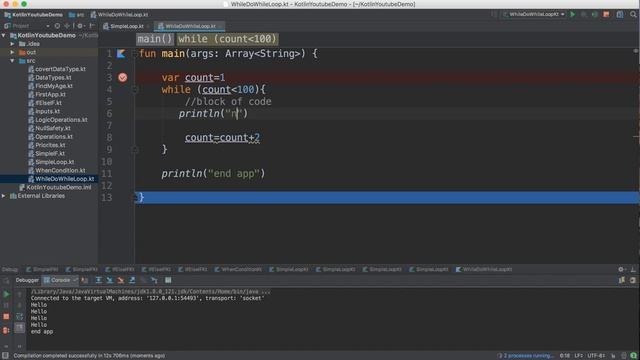The image size is (640, 360).
Task: Collapse the KotlinYoutubeDemo project root
Action: [4, 36]
